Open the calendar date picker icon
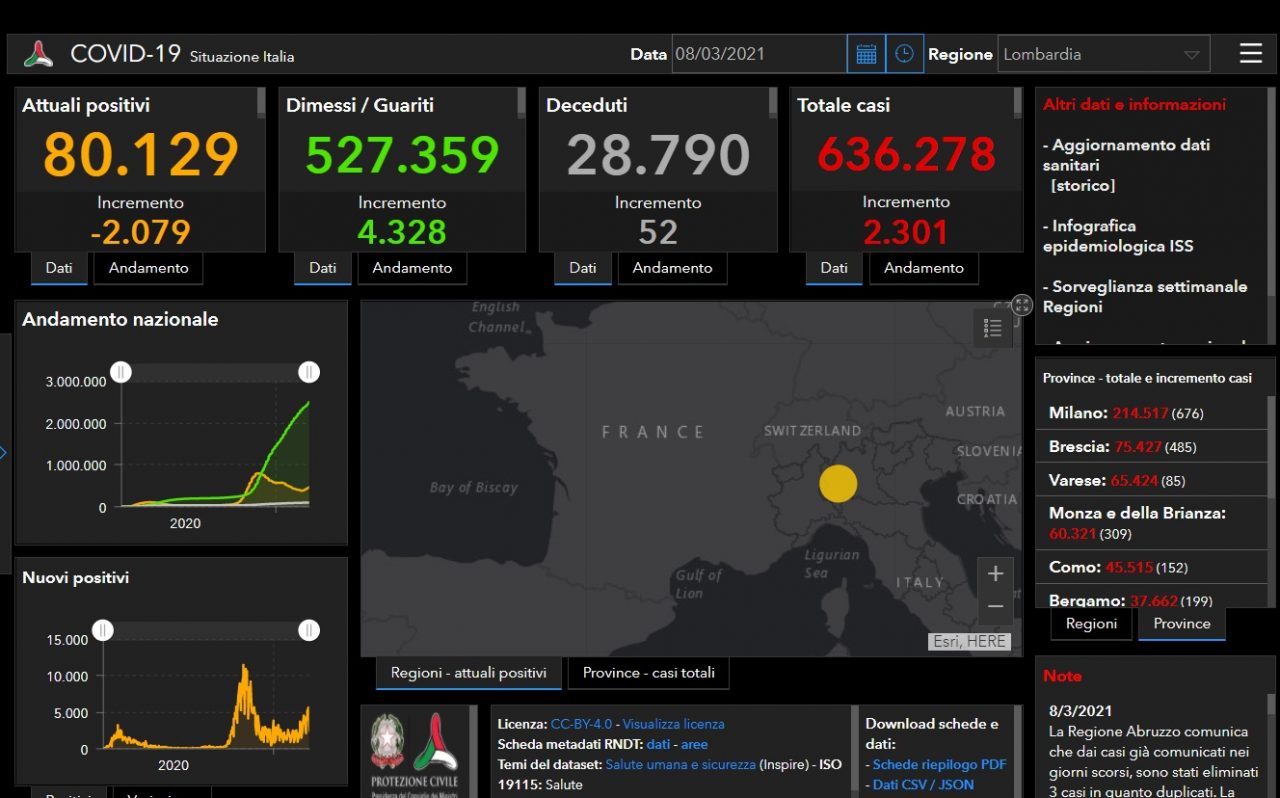The image size is (1280, 798). tap(866, 54)
